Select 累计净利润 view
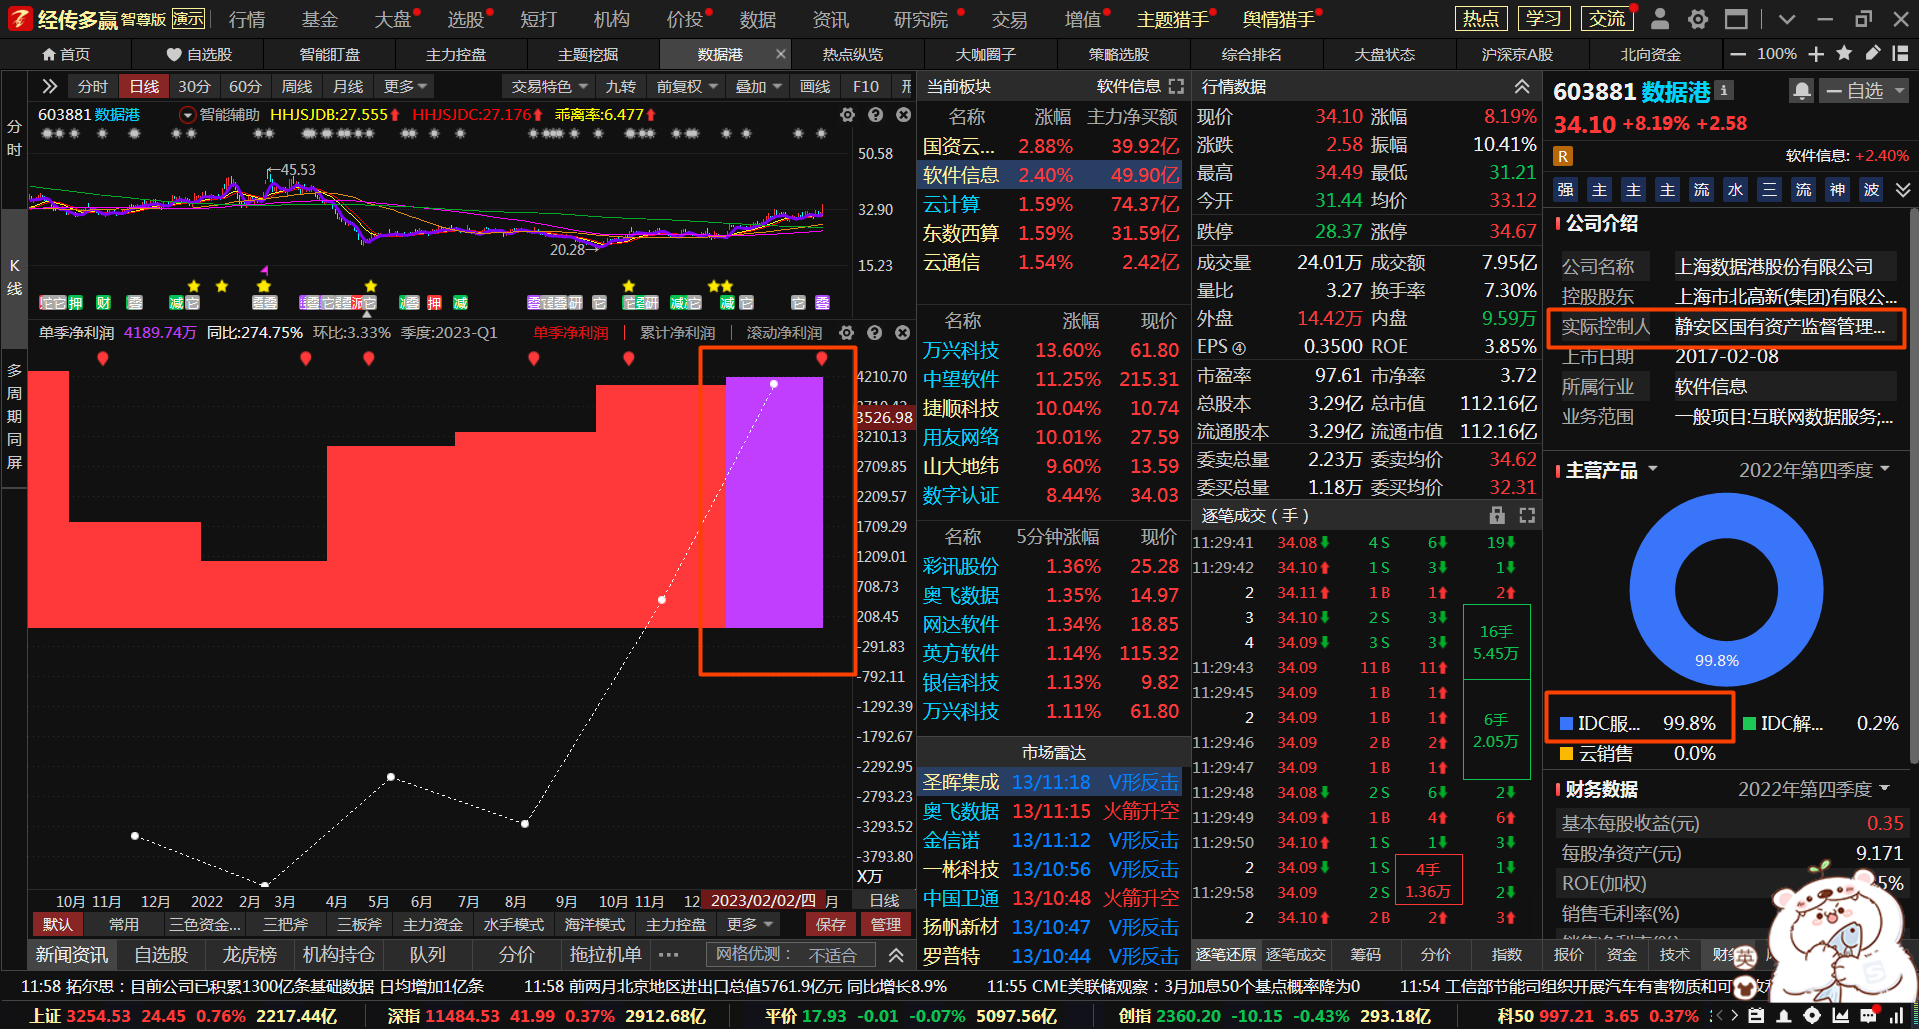Viewport: 1919px width, 1029px height. pyautogui.click(x=677, y=333)
